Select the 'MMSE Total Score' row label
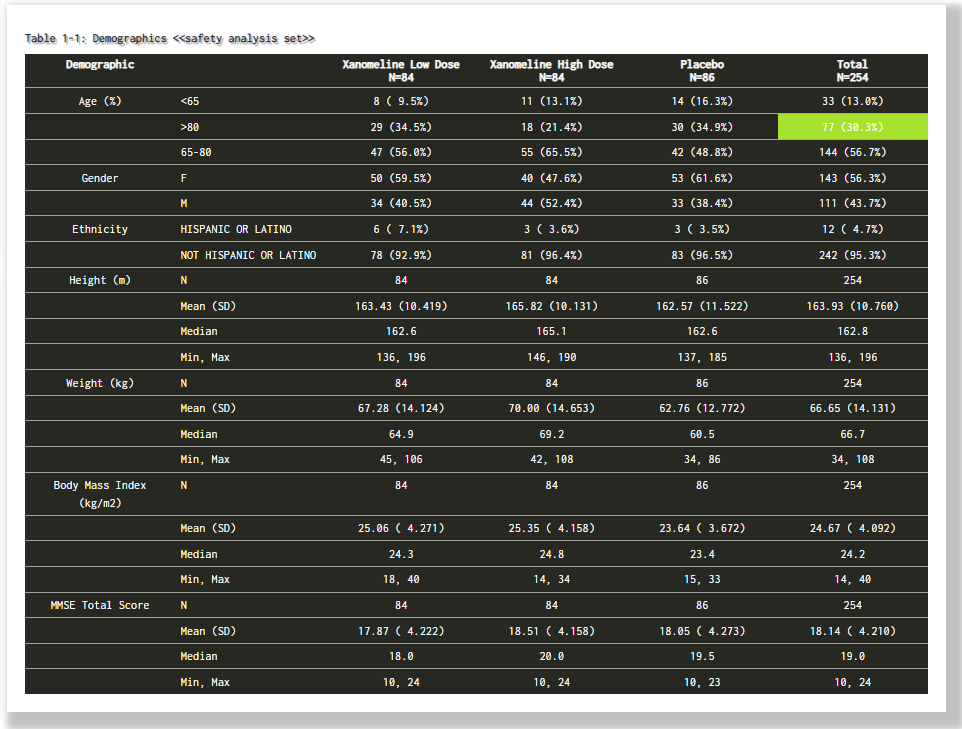962x729 pixels. pos(100,605)
